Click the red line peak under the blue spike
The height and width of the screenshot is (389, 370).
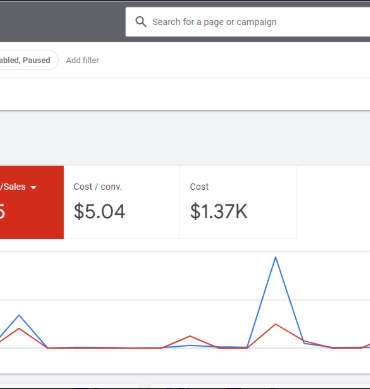pyautogui.click(x=275, y=324)
